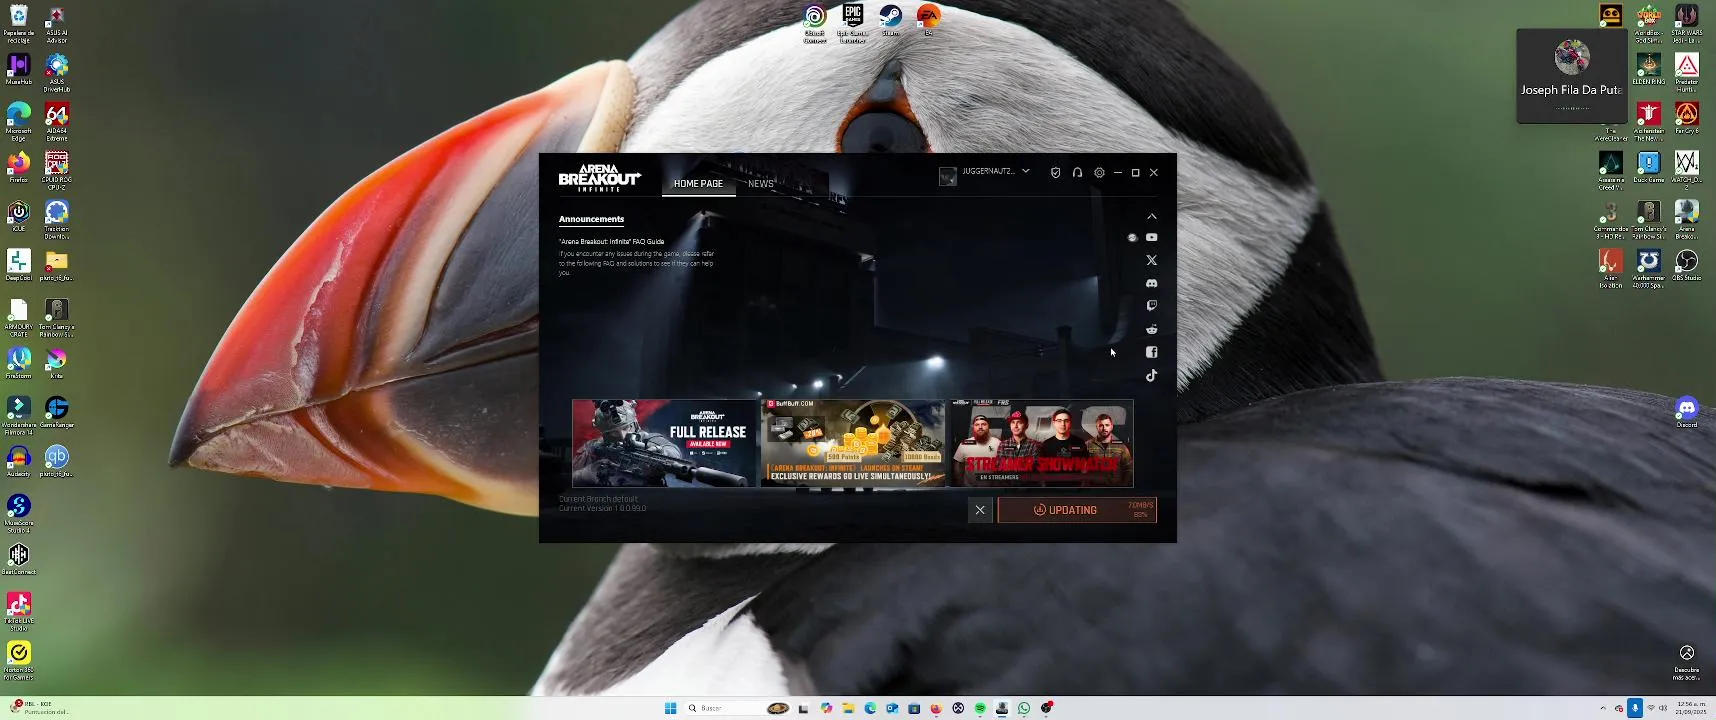Open the Windows Start menu
Image resolution: width=1716 pixels, height=720 pixels.
670,708
